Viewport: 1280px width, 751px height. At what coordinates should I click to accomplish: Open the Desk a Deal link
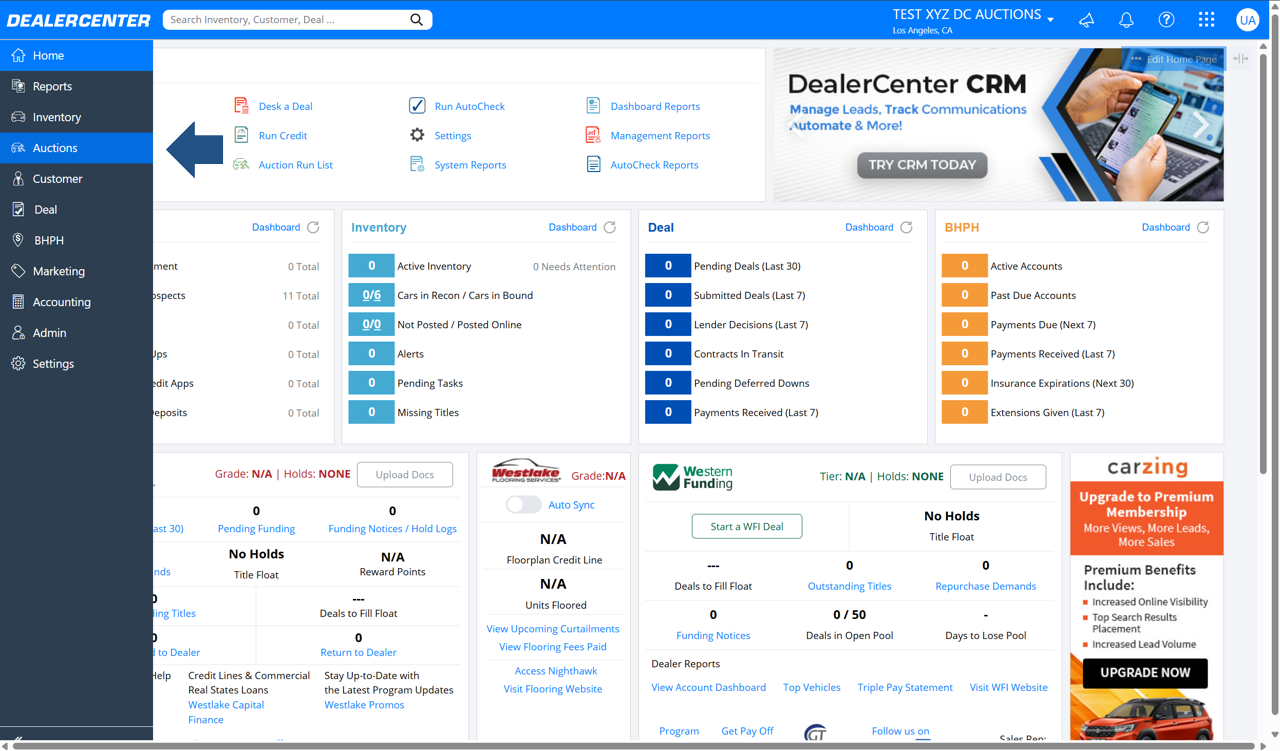coord(285,106)
